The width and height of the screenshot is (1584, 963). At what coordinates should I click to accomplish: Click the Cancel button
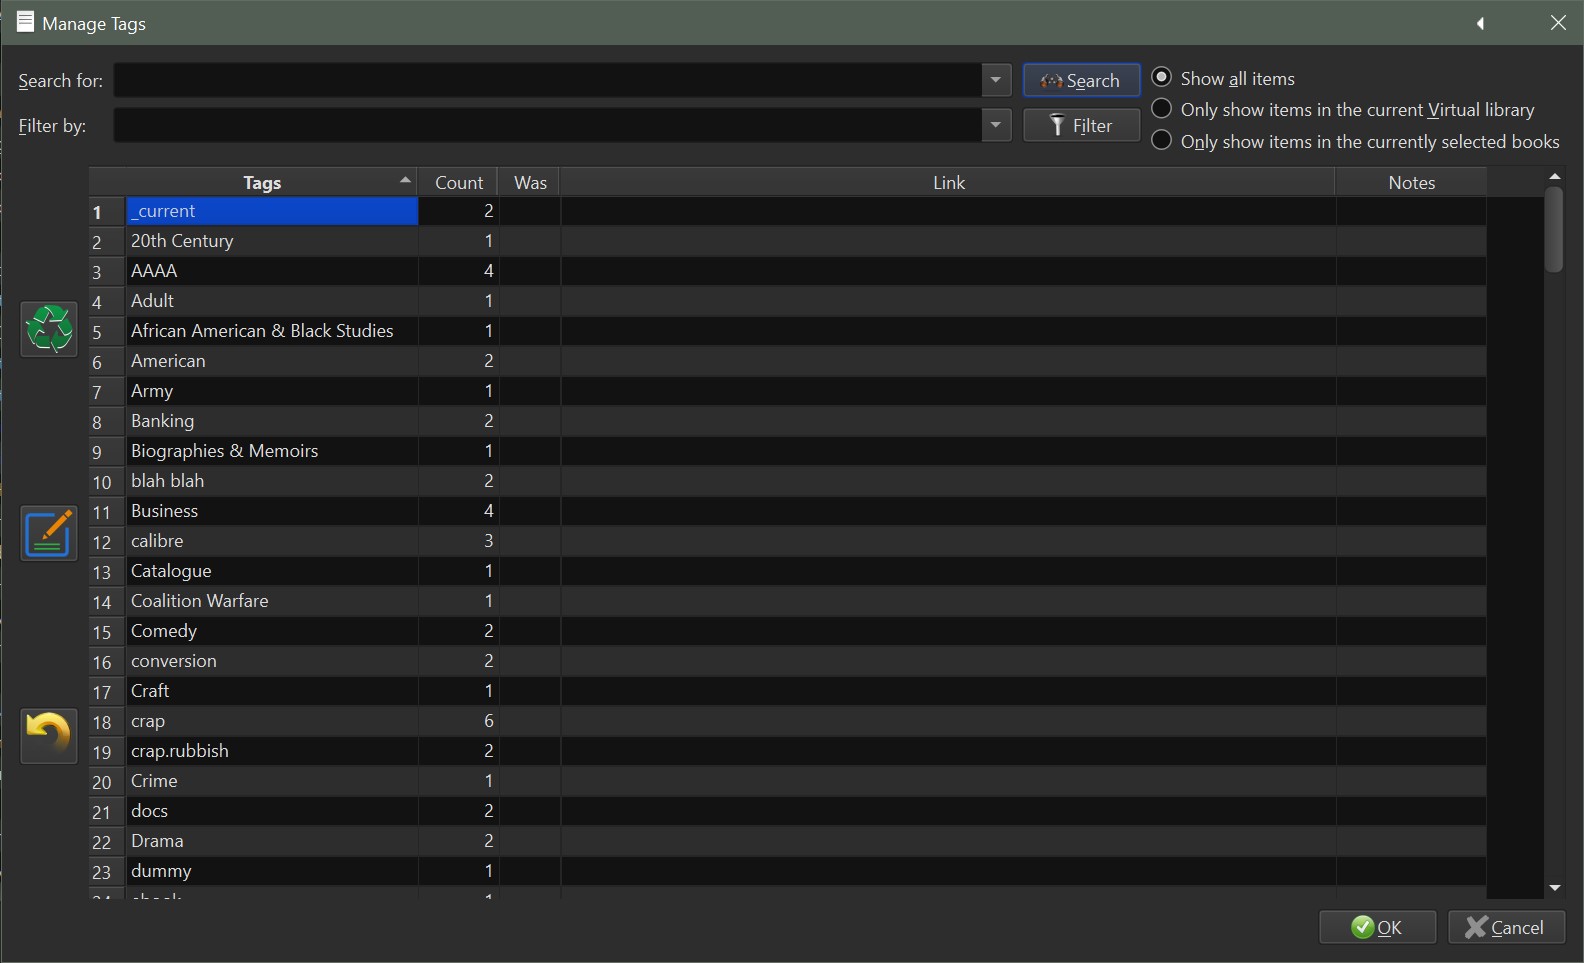point(1506,927)
